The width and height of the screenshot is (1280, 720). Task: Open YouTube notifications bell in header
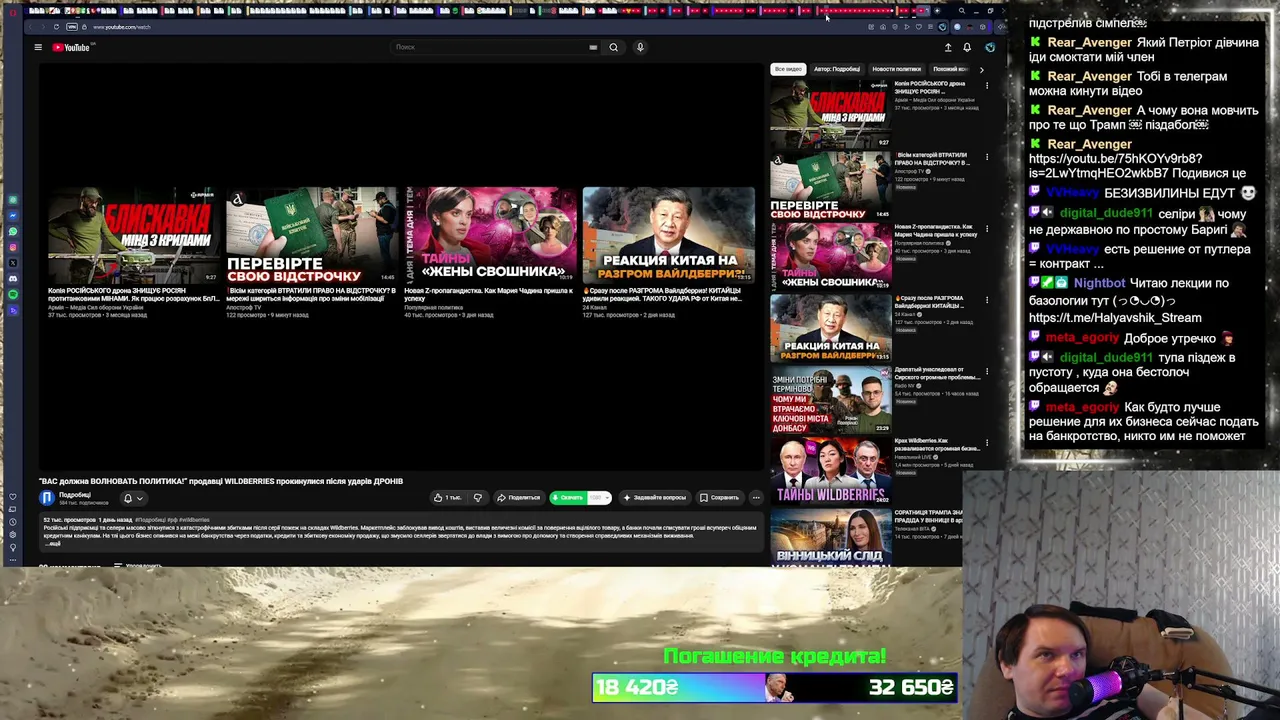click(967, 47)
